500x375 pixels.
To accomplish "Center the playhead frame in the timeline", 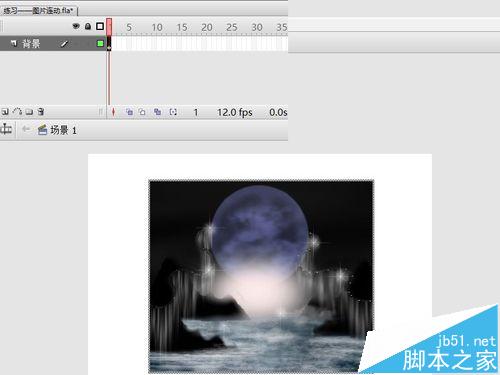I will point(113,112).
